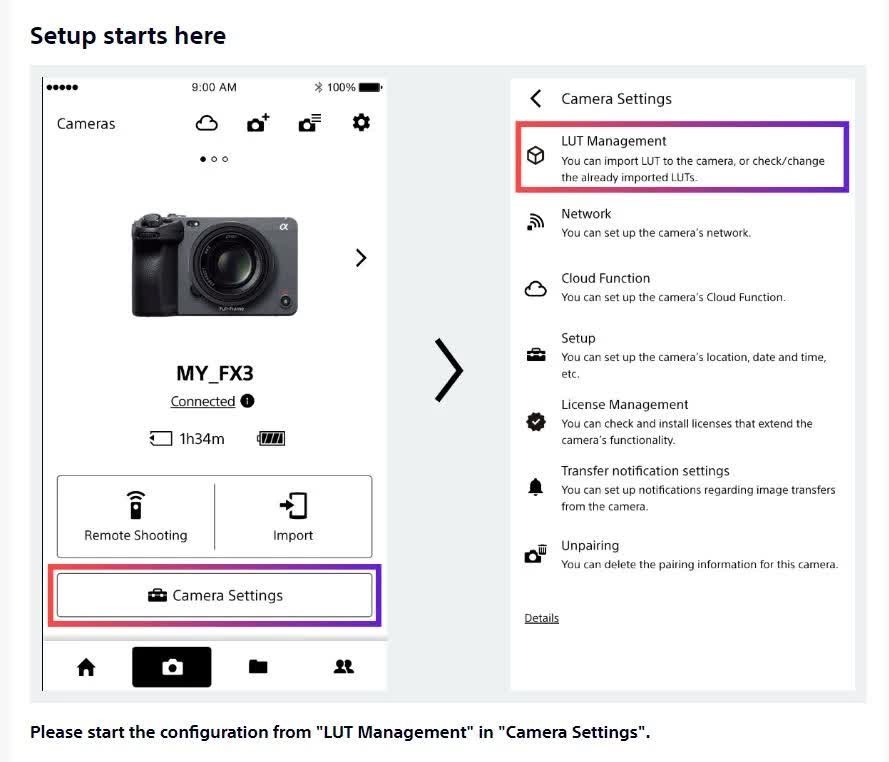
Task: Tap the License Management badge icon
Action: (x=536, y=421)
